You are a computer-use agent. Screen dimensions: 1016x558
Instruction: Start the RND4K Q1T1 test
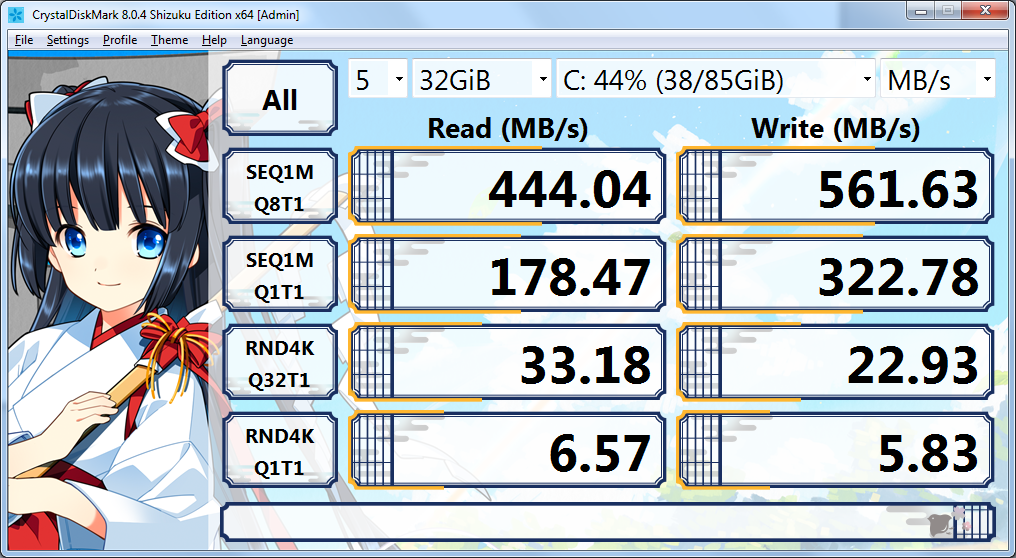(280, 451)
